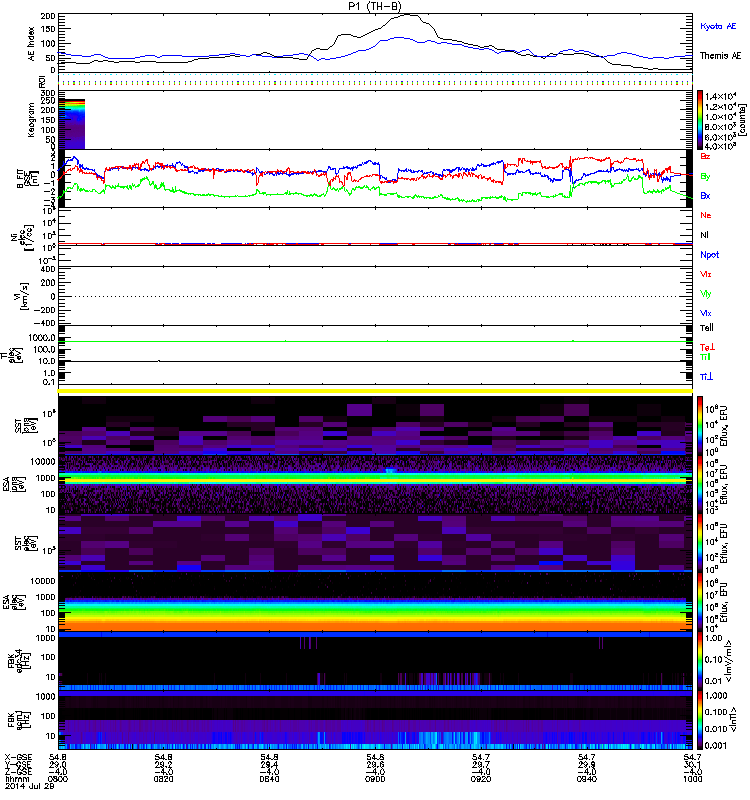This screenshot has height=800, width=750.
Task: Select the blue "Ti⊥" legend label
Action: [706, 377]
